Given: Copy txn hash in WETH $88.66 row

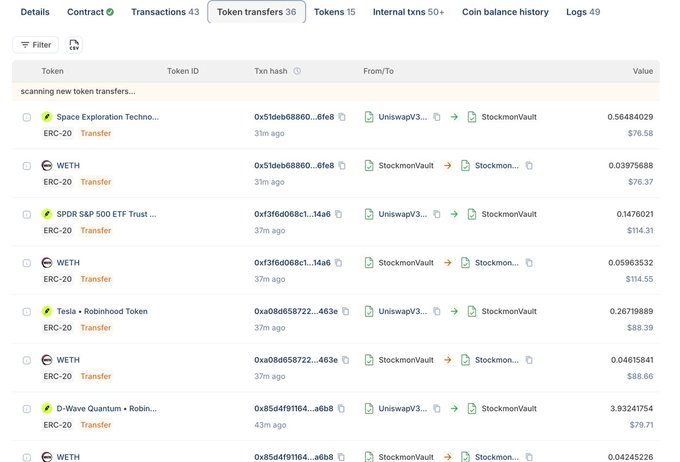Looking at the screenshot, I should click(346, 360).
